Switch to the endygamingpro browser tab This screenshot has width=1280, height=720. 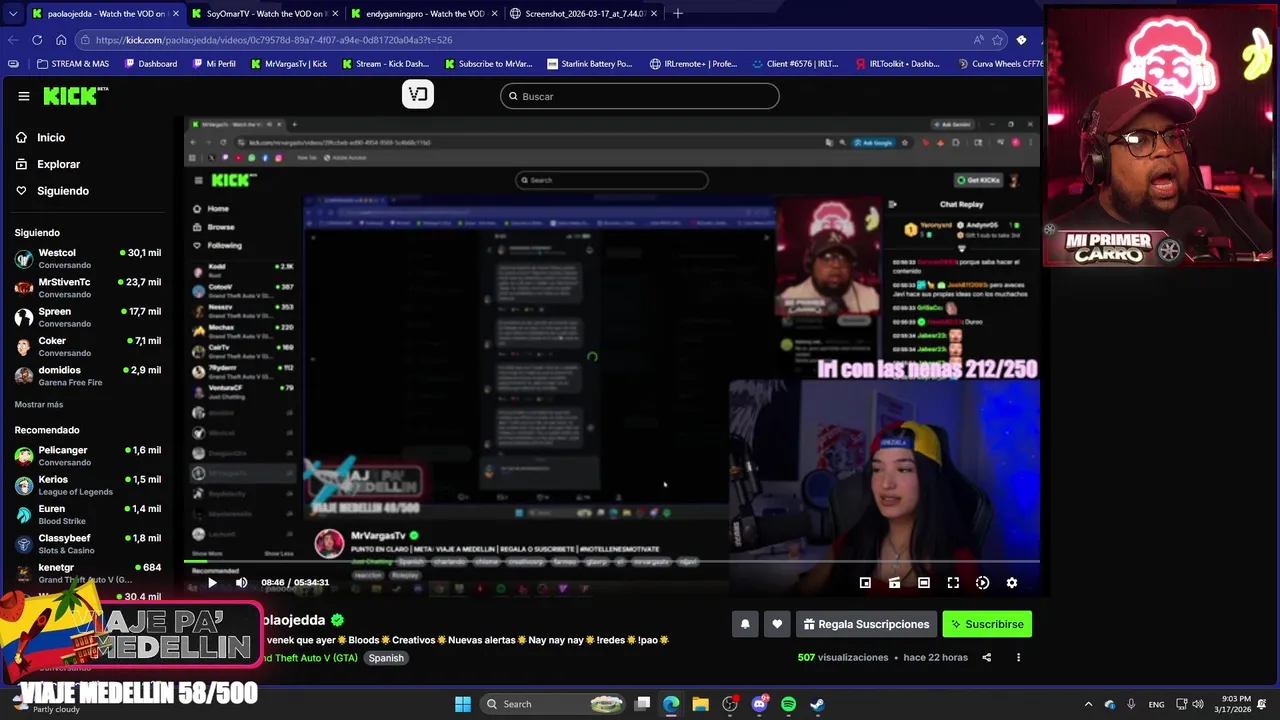click(x=424, y=14)
